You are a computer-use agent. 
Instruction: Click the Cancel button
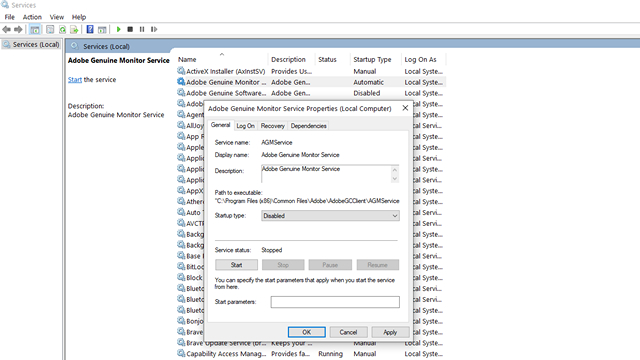coord(348,332)
